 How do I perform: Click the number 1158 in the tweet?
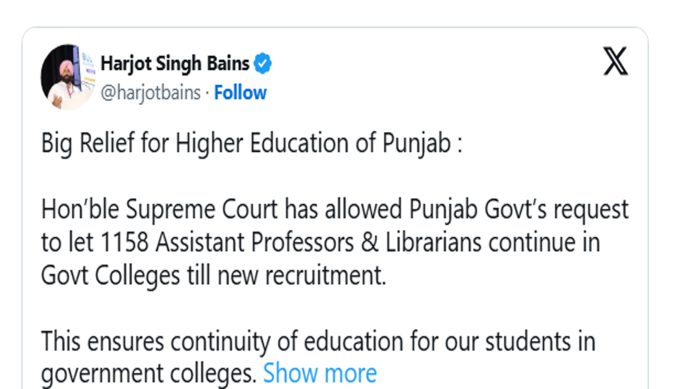click(124, 243)
